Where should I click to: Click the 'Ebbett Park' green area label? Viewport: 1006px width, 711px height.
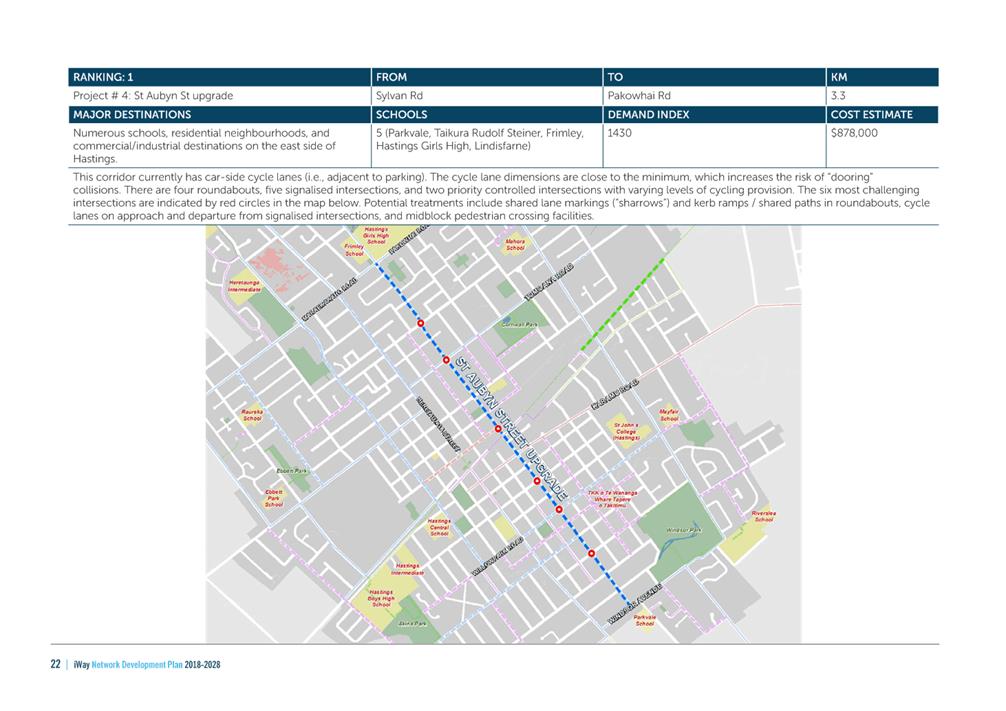(x=292, y=471)
